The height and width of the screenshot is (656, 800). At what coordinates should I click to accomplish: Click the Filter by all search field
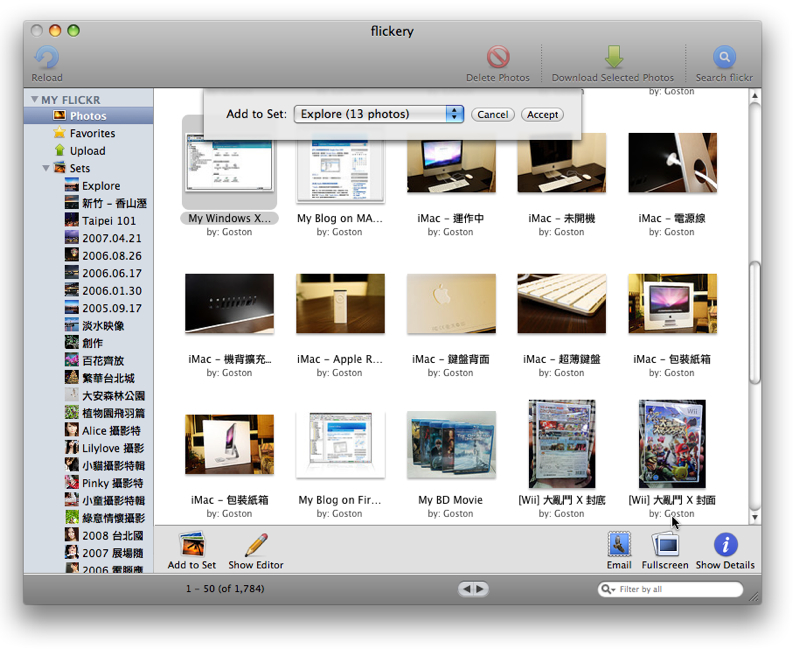[670, 589]
